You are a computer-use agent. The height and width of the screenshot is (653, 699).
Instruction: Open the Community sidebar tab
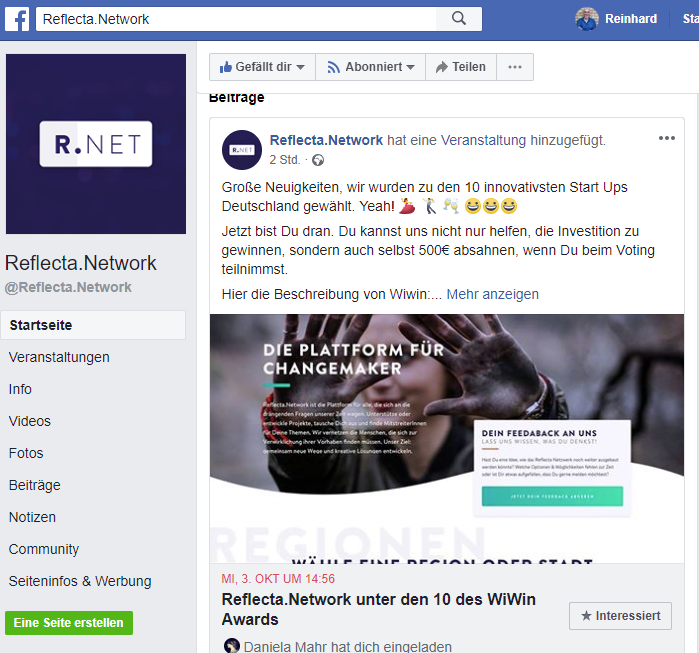(44, 549)
